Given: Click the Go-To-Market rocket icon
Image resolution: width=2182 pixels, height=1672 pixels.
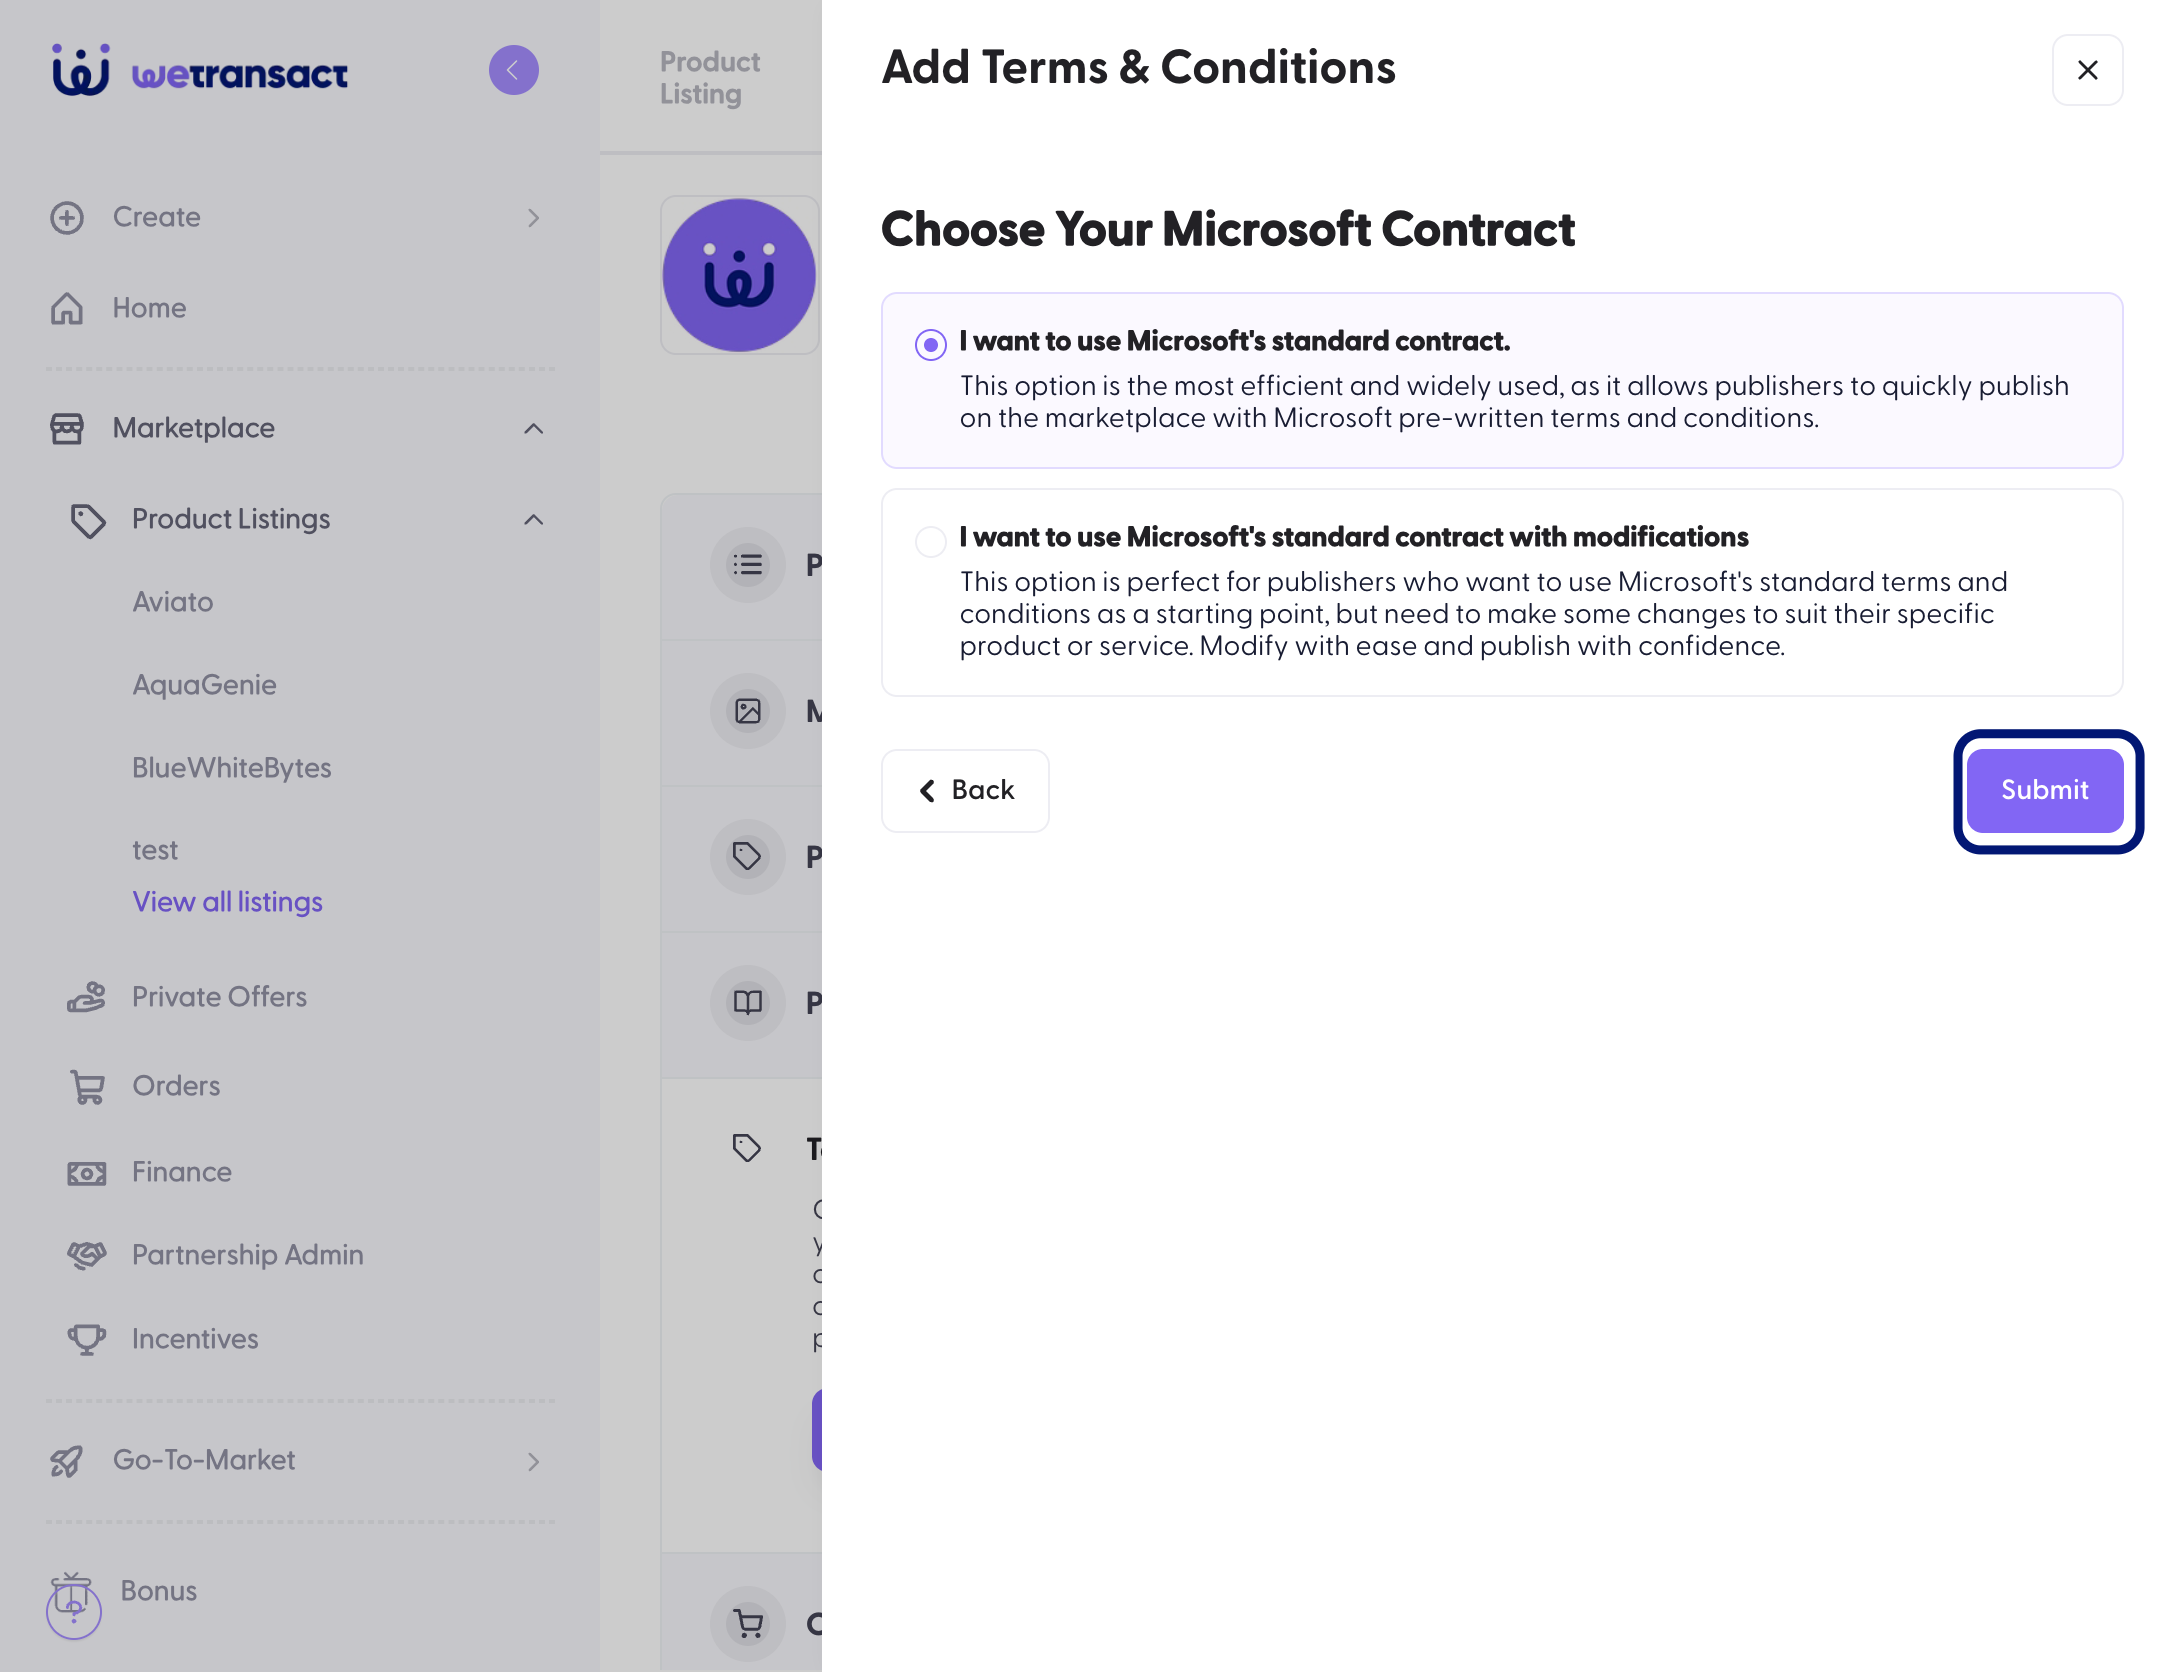Looking at the screenshot, I should coord(67,1461).
